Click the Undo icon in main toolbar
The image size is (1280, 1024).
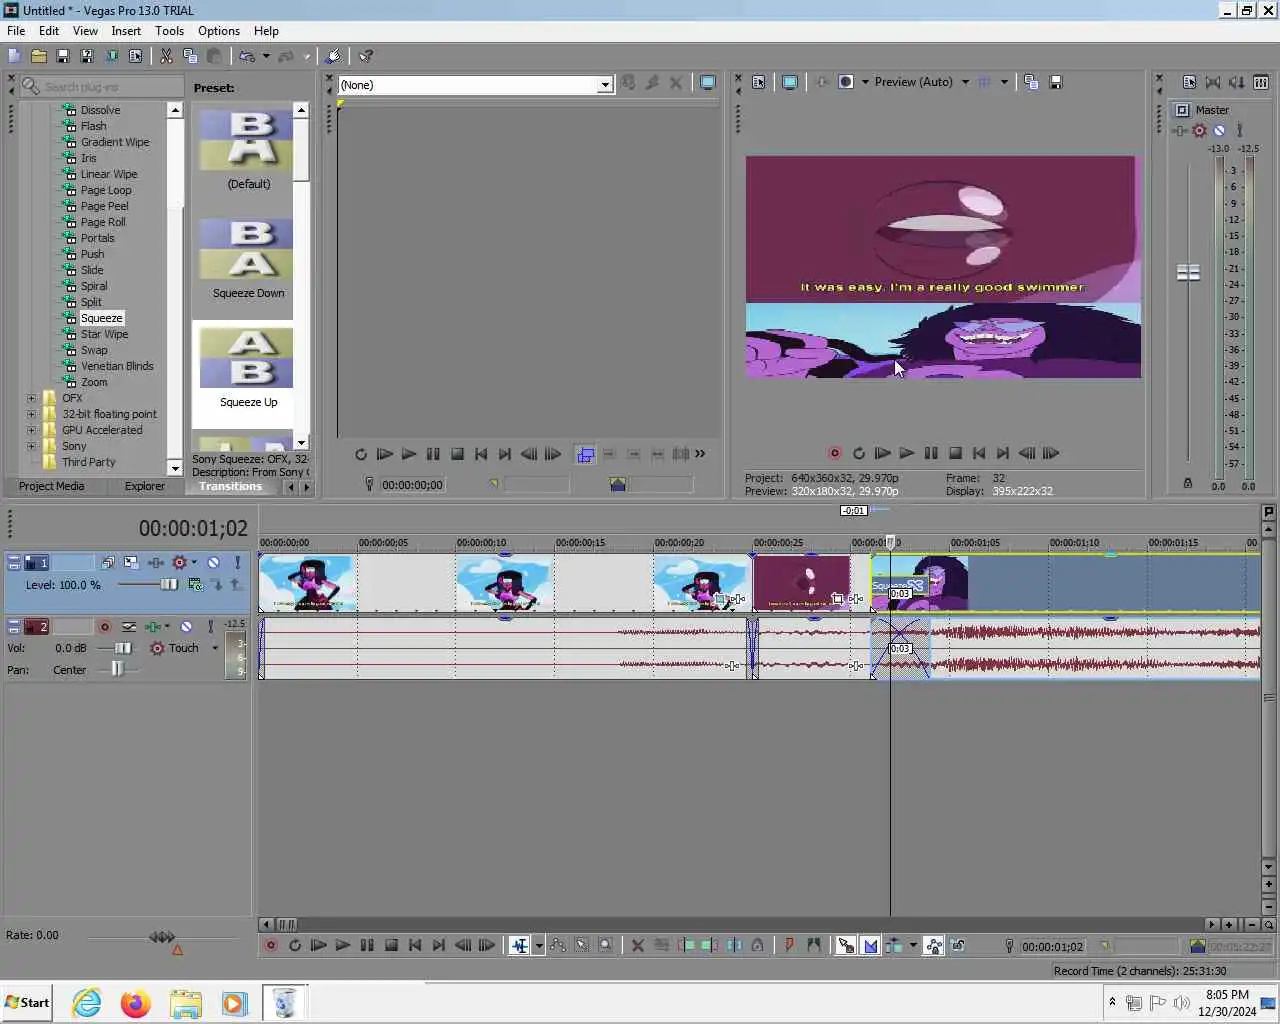click(x=247, y=56)
